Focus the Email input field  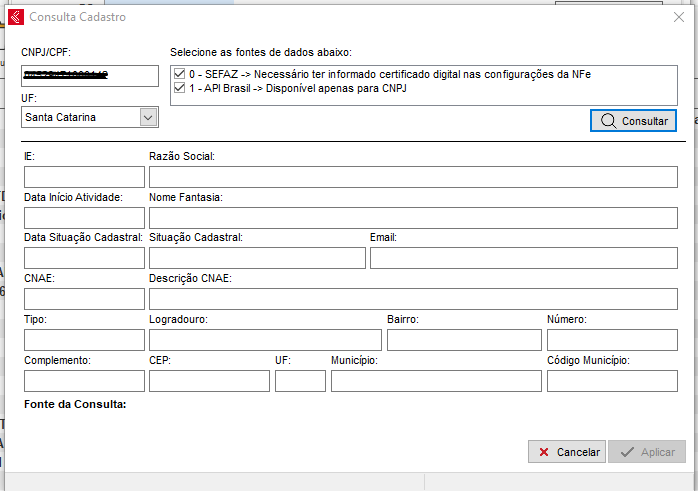(x=523, y=258)
